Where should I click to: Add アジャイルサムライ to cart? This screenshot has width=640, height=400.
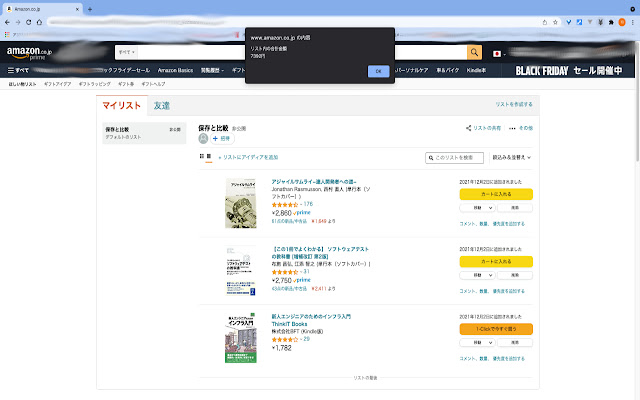496,194
